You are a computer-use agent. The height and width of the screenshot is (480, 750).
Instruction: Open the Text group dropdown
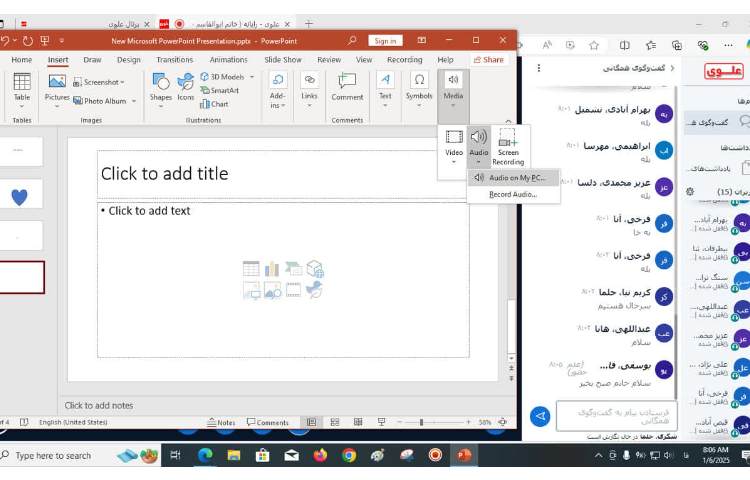pyautogui.click(x=386, y=90)
